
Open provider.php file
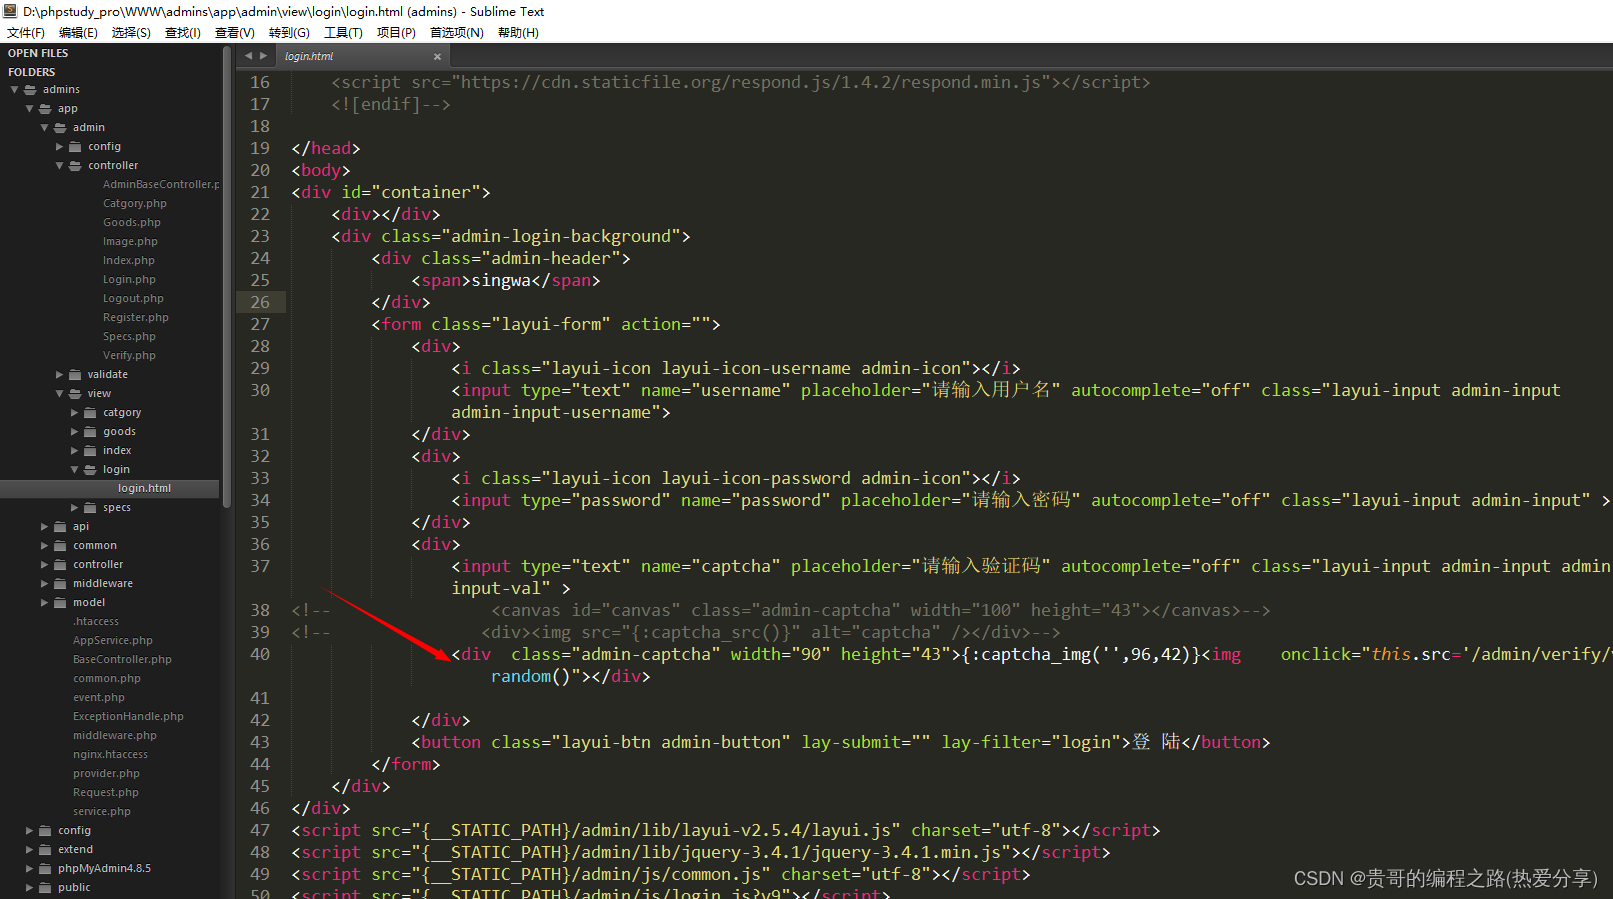106,773
